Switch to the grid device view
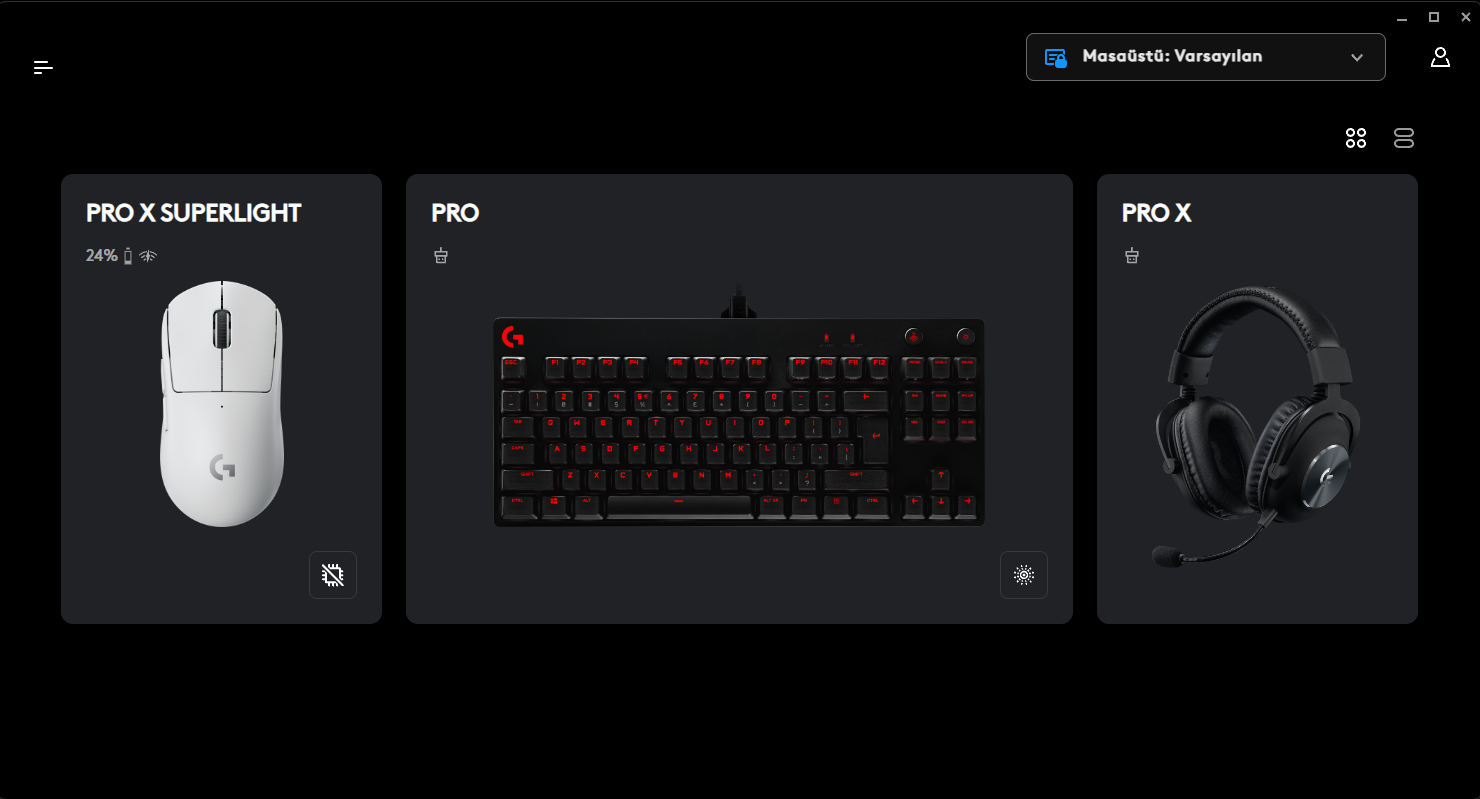 (1356, 138)
